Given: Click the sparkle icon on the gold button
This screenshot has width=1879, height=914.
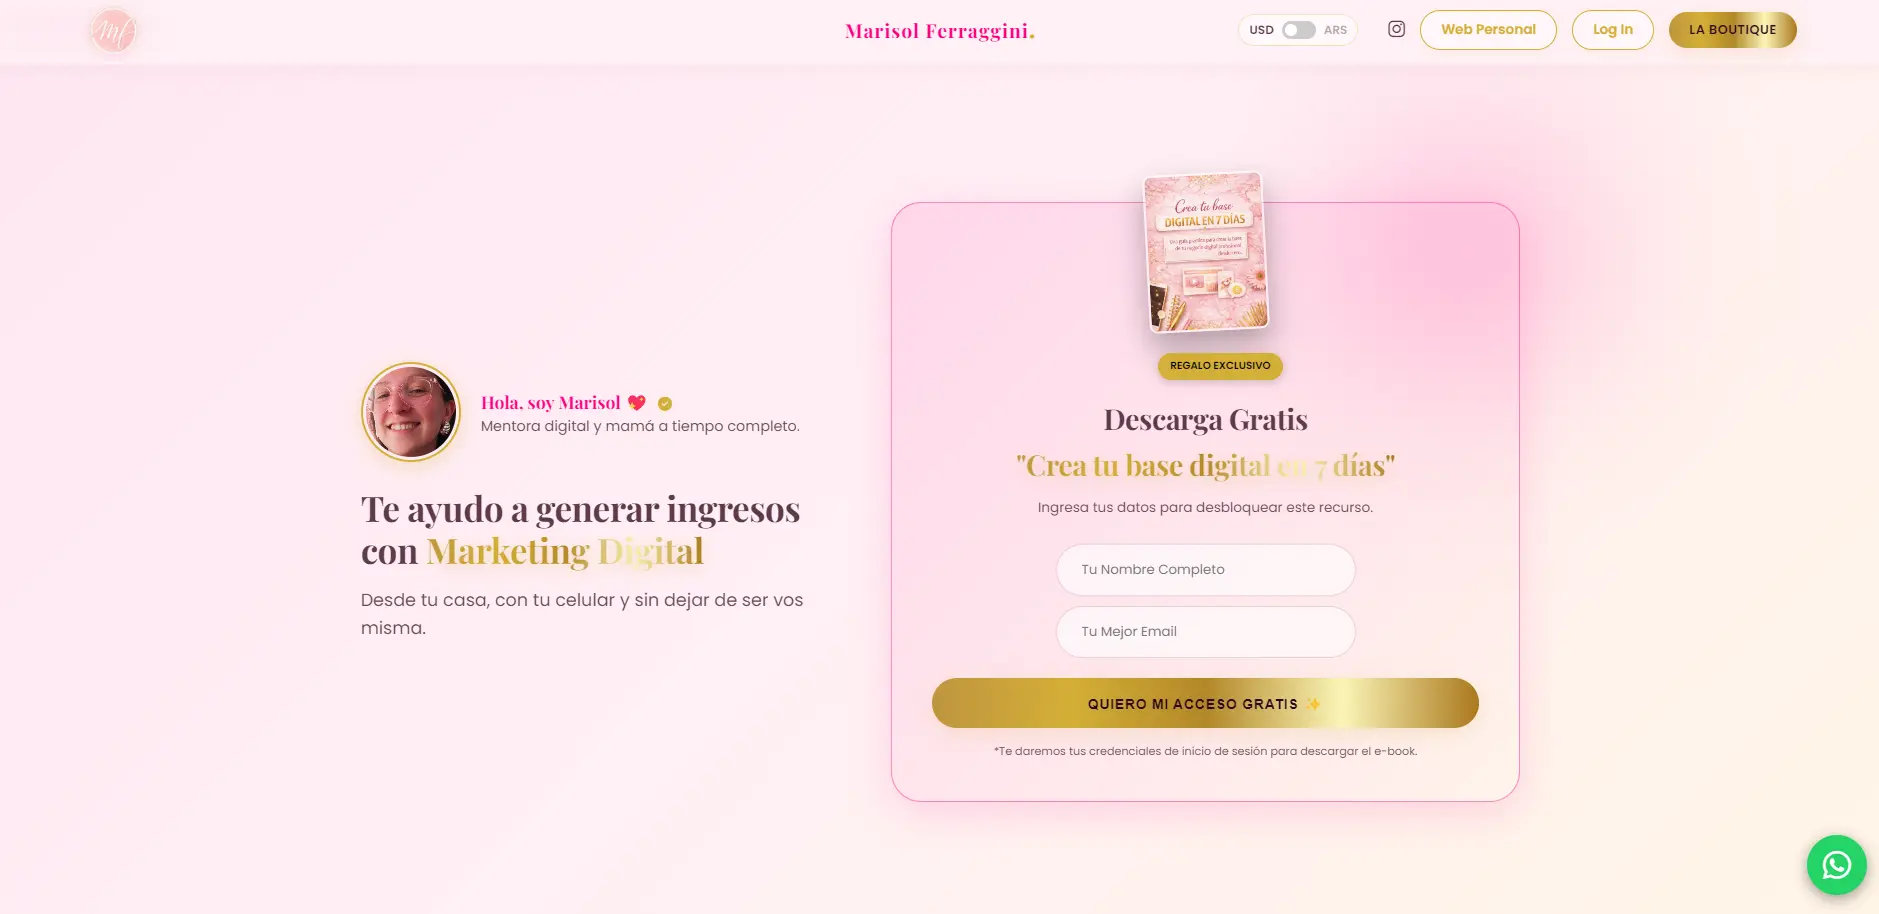Looking at the screenshot, I should (1314, 704).
